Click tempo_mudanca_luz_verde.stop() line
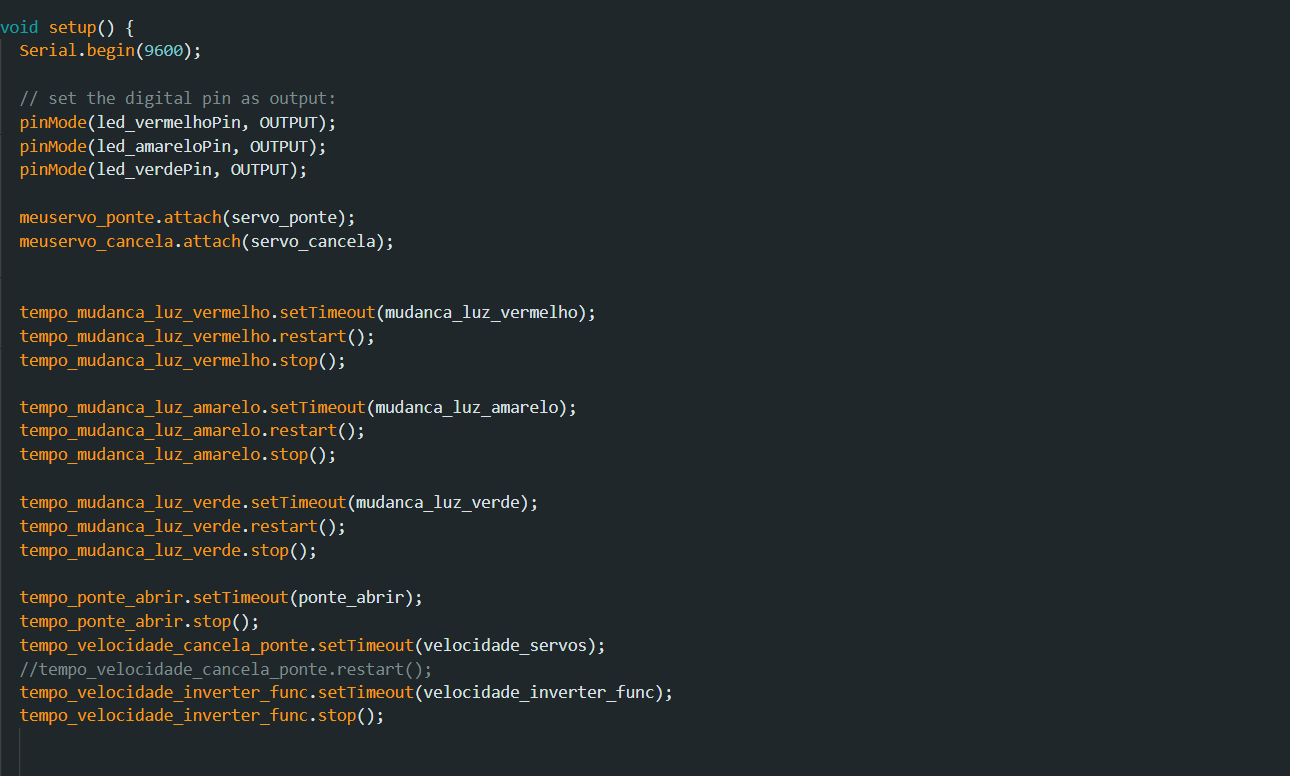The image size is (1290, 776). pyautogui.click(x=168, y=550)
